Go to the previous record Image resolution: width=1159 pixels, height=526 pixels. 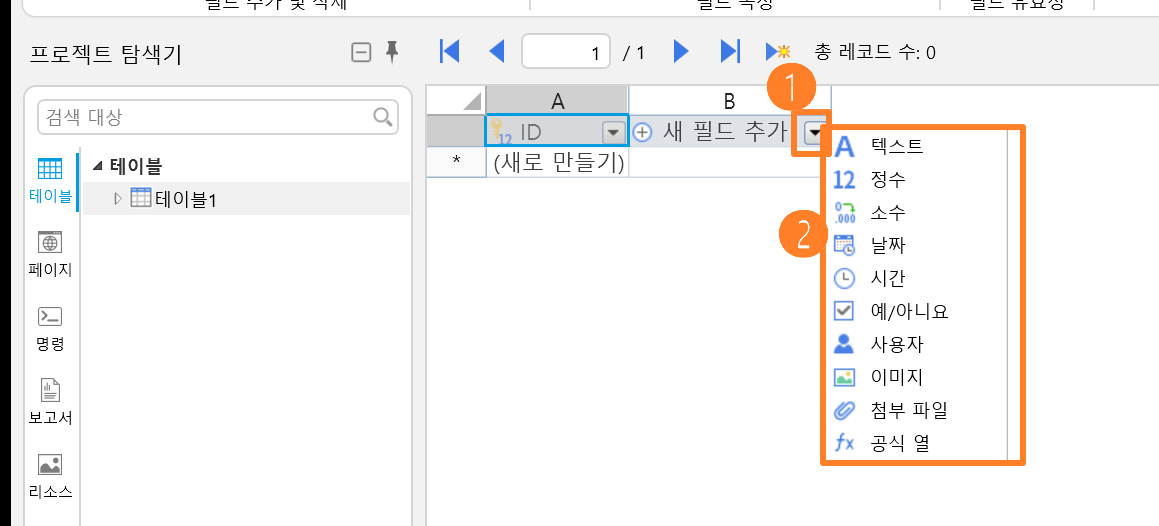tap(497, 52)
